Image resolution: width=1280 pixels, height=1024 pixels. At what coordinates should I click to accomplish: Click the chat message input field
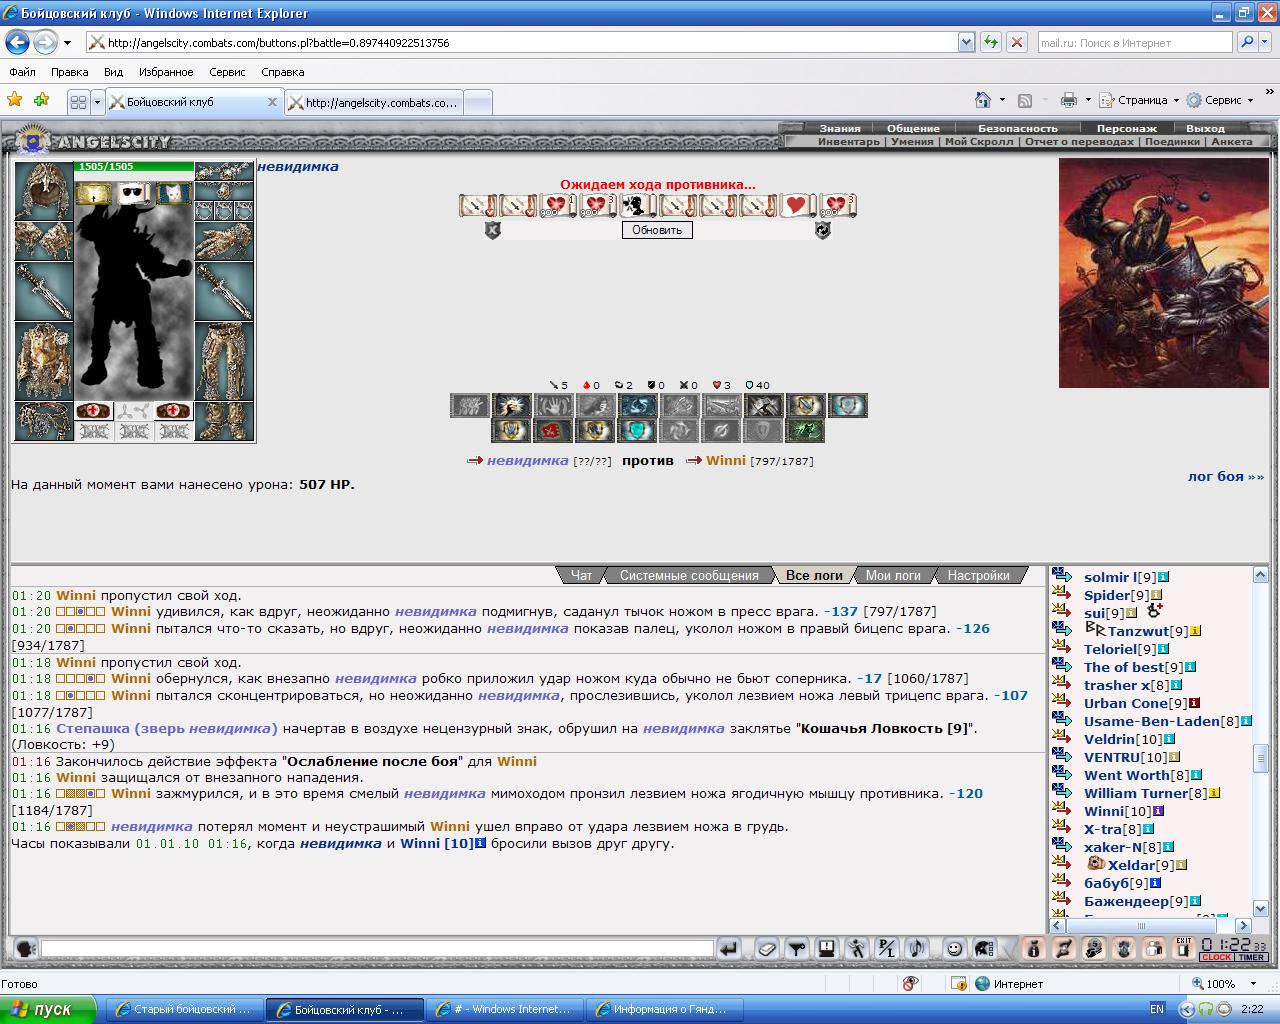click(x=377, y=948)
